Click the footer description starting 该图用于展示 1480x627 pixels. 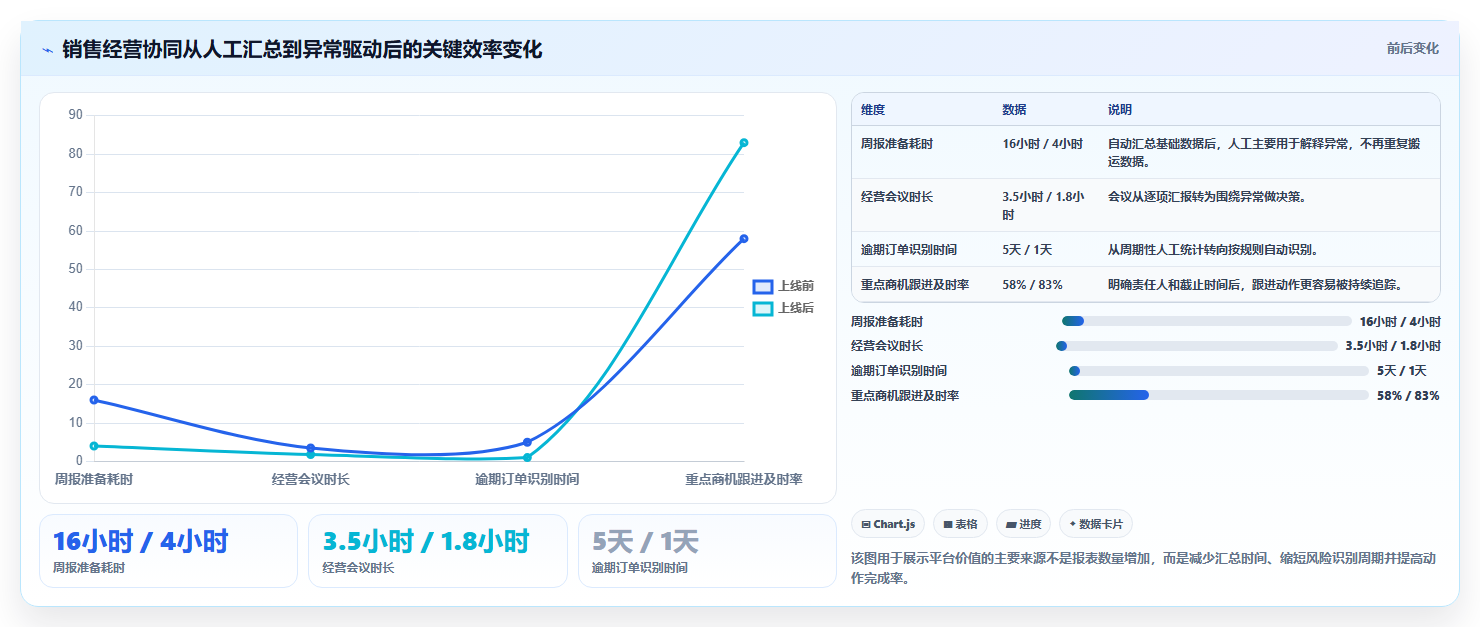[x=1143, y=568]
